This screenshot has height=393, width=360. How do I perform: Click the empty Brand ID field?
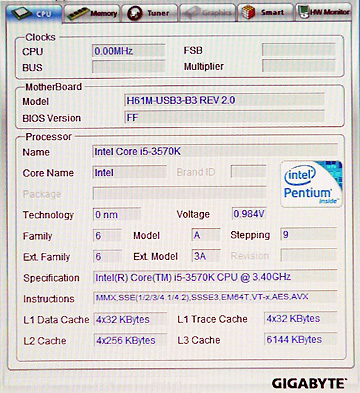pyautogui.click(x=248, y=172)
